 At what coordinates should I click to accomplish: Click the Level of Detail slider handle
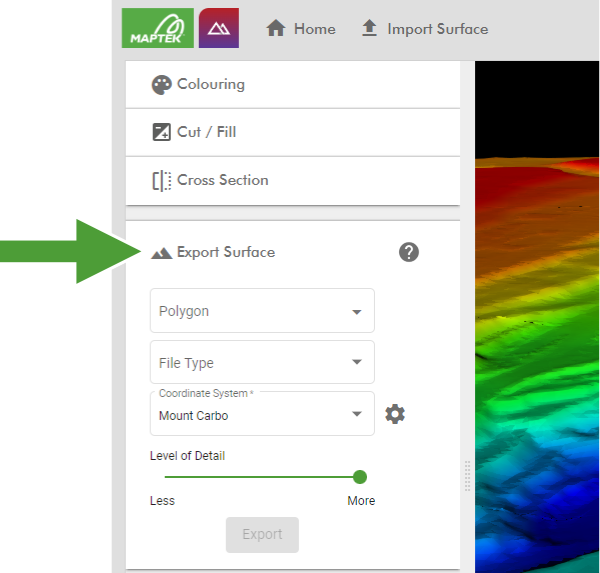360,477
